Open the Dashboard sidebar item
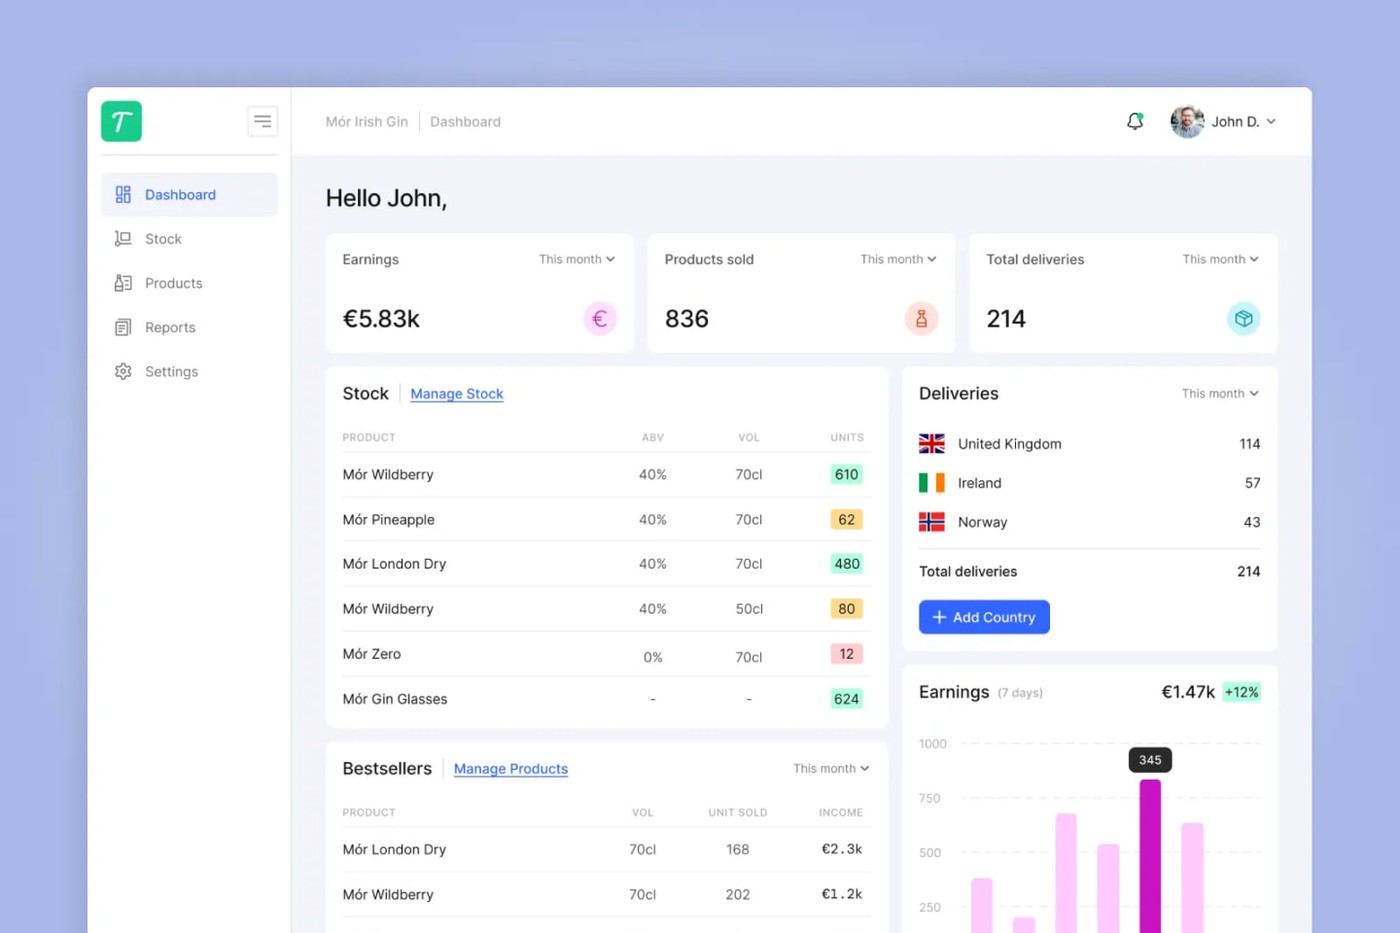Viewport: 1400px width, 933px height. click(x=190, y=194)
